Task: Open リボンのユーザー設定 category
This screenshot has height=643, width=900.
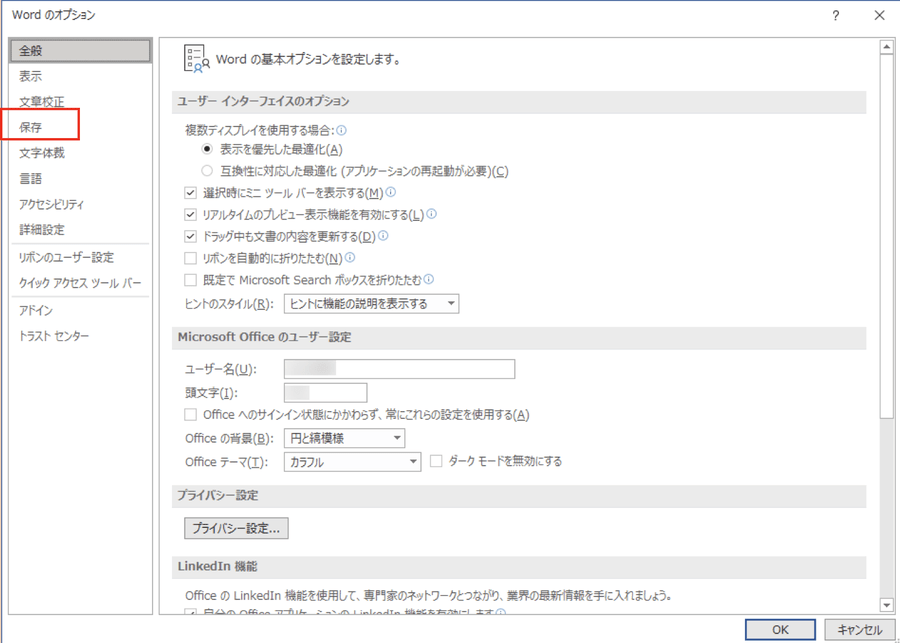Action: tap(80, 258)
